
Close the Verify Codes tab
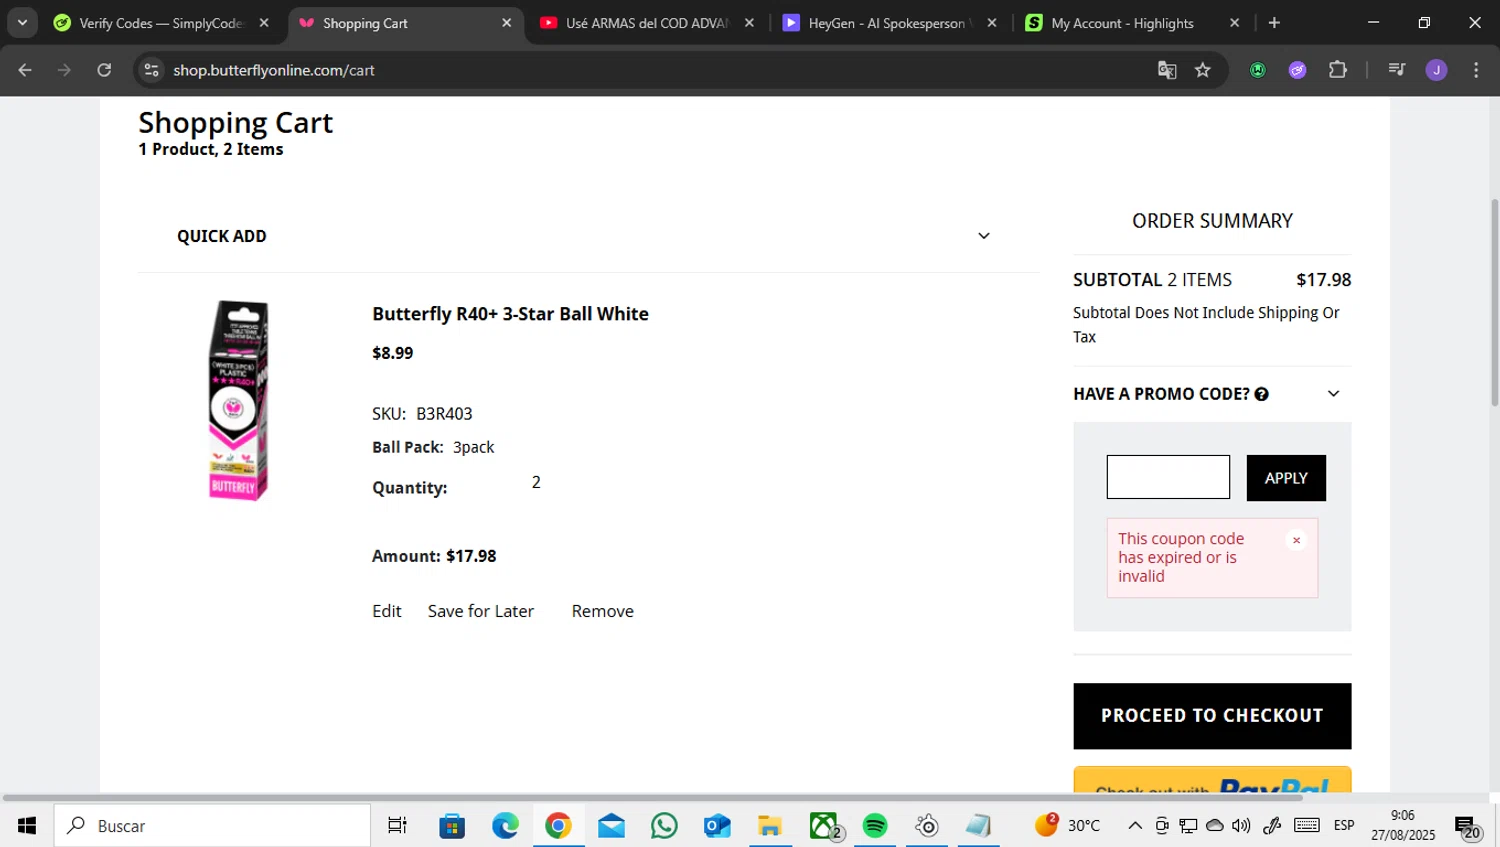pyautogui.click(x=264, y=23)
